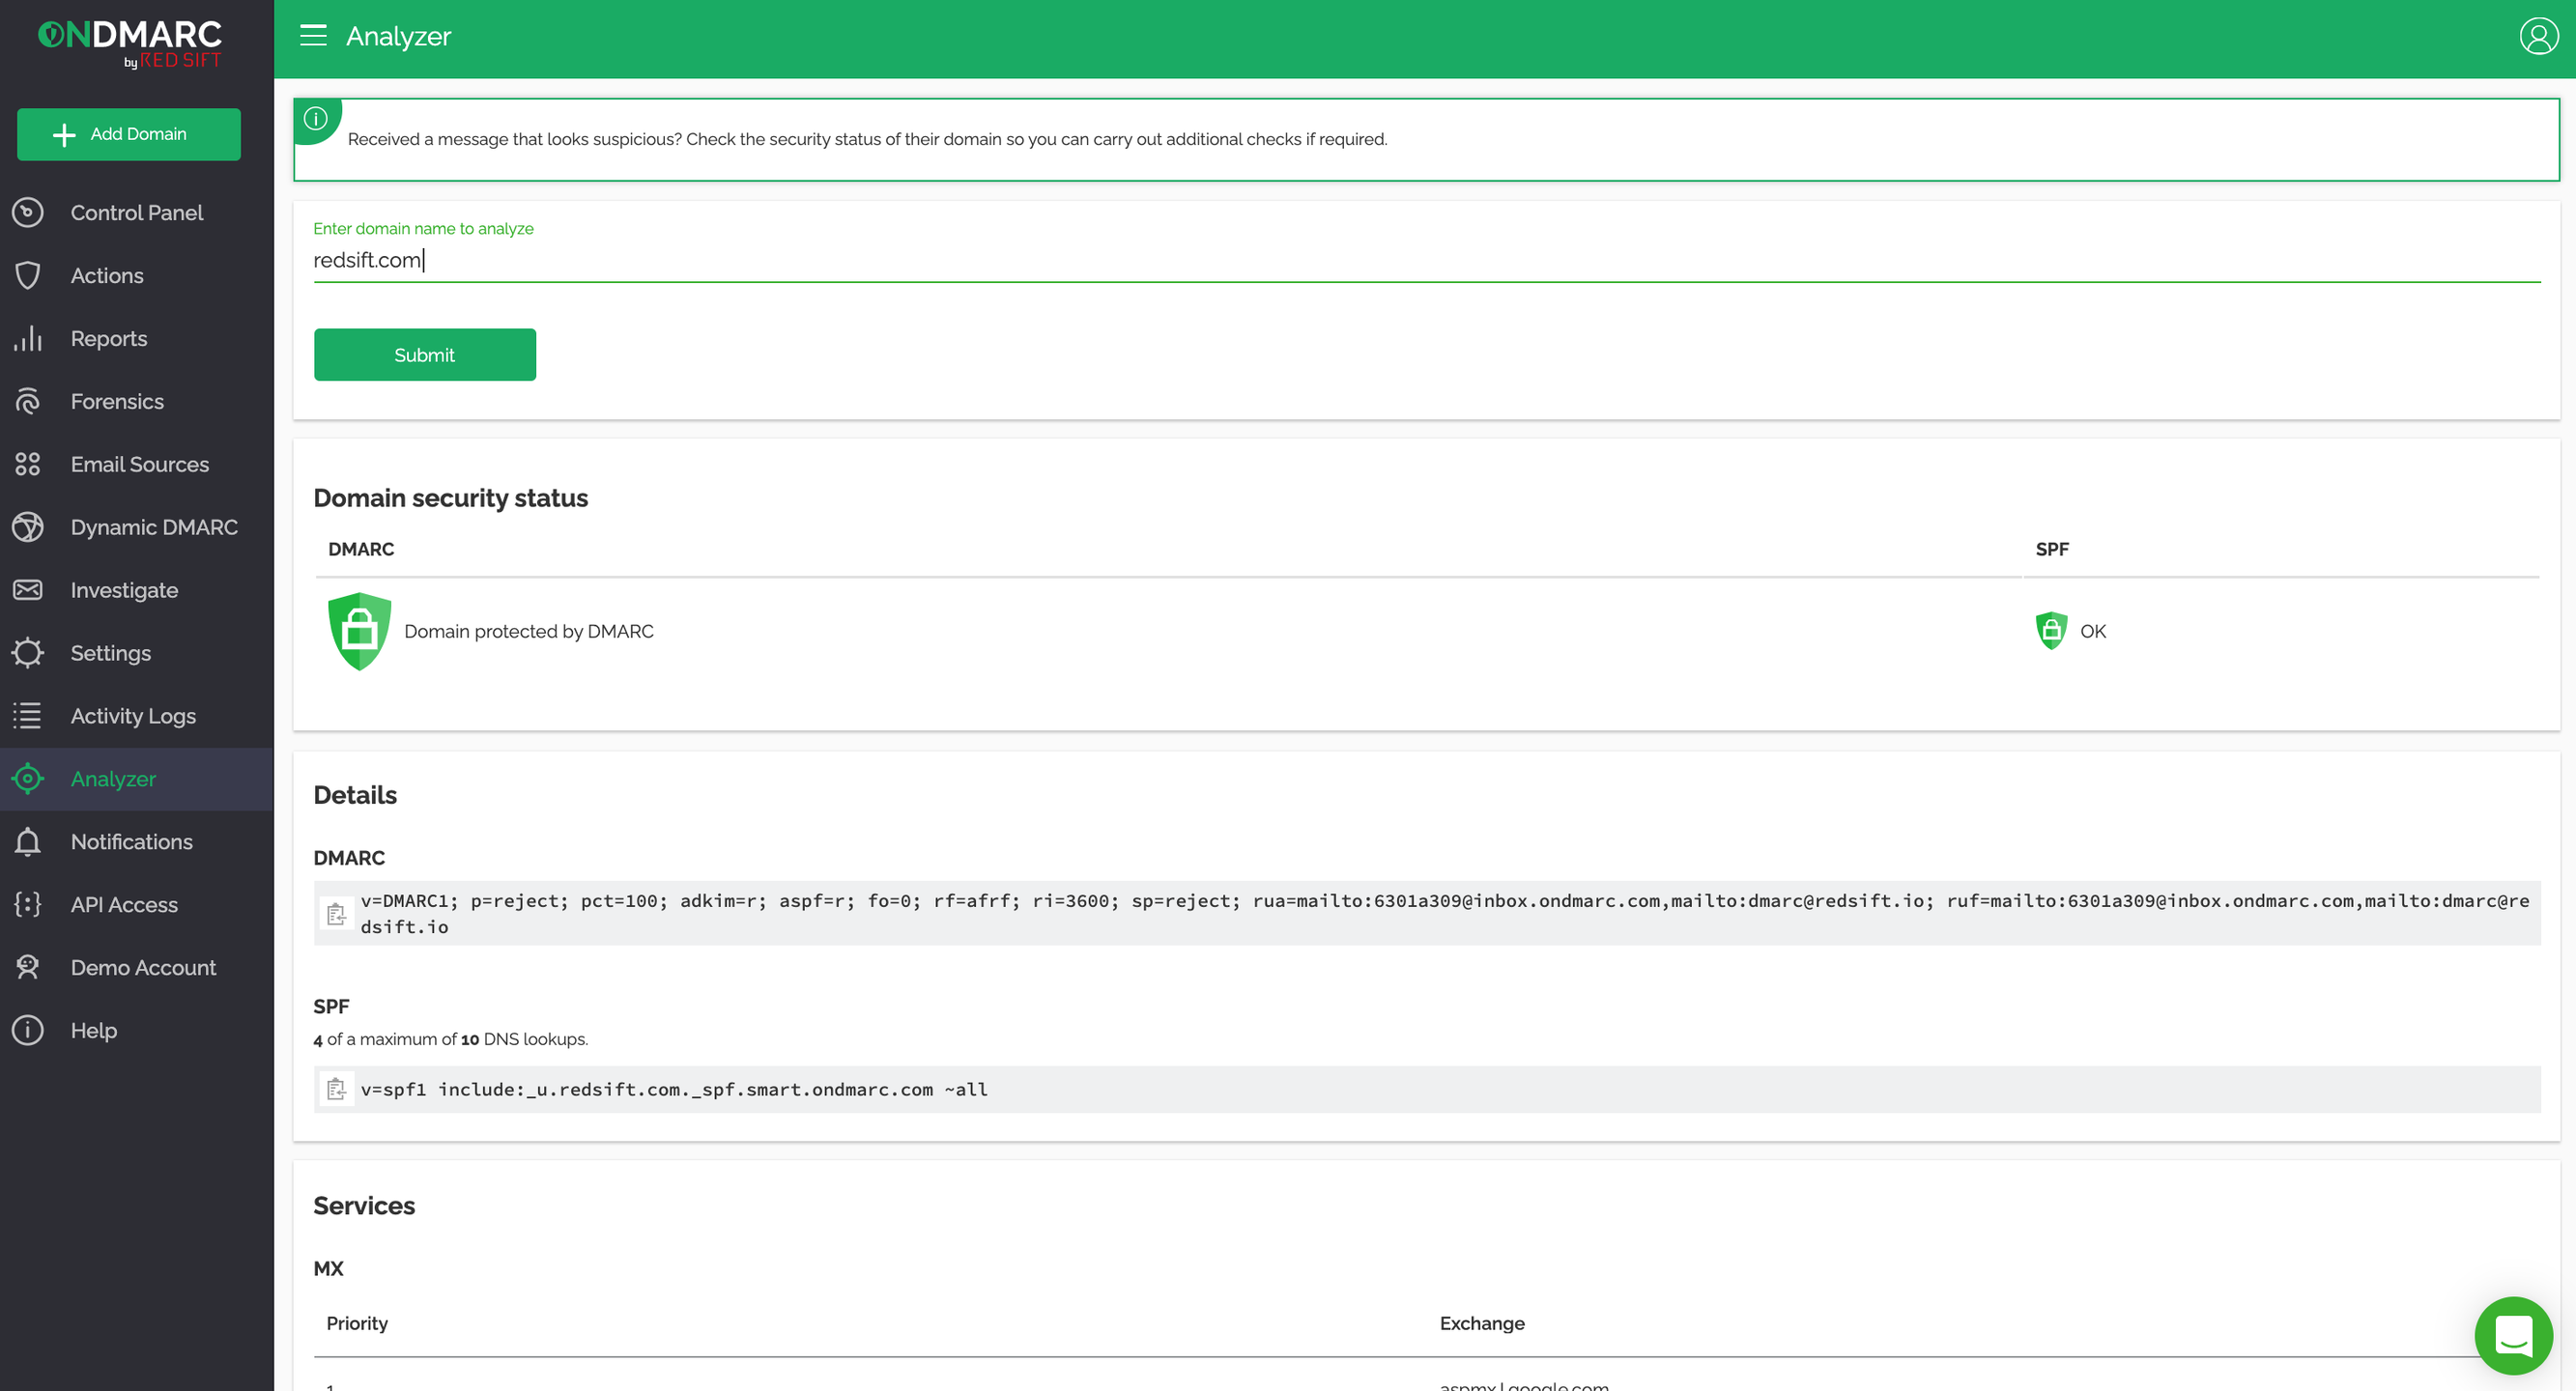Focus the domain name input field

[1426, 260]
